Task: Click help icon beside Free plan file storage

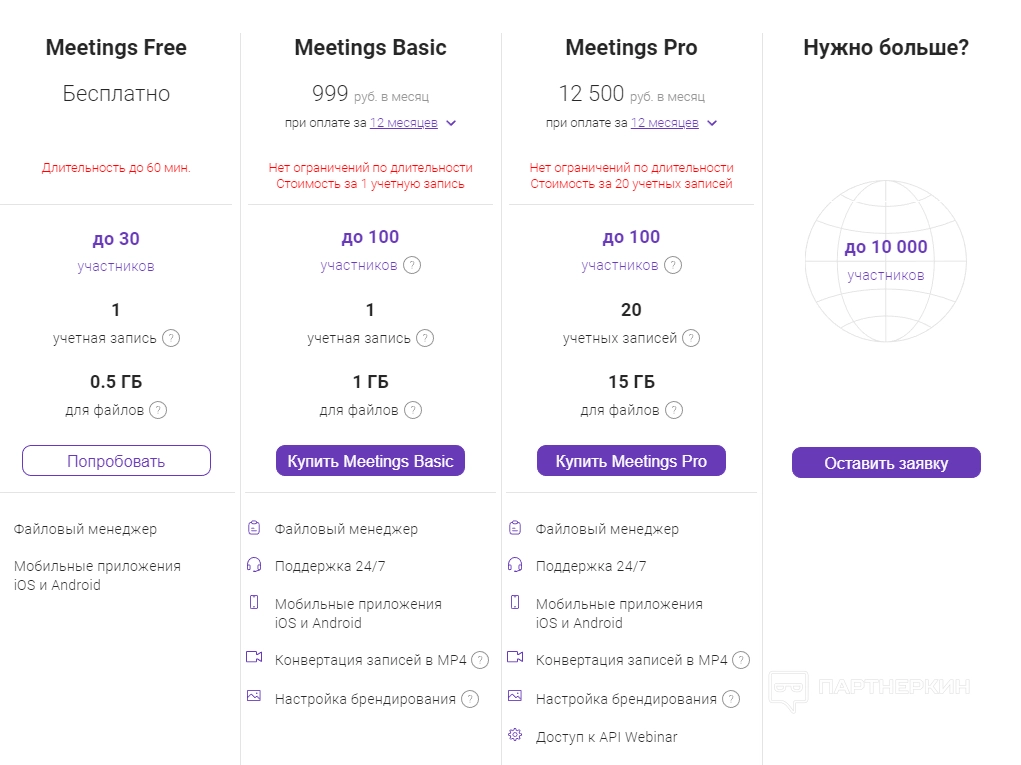Action: click(x=158, y=410)
